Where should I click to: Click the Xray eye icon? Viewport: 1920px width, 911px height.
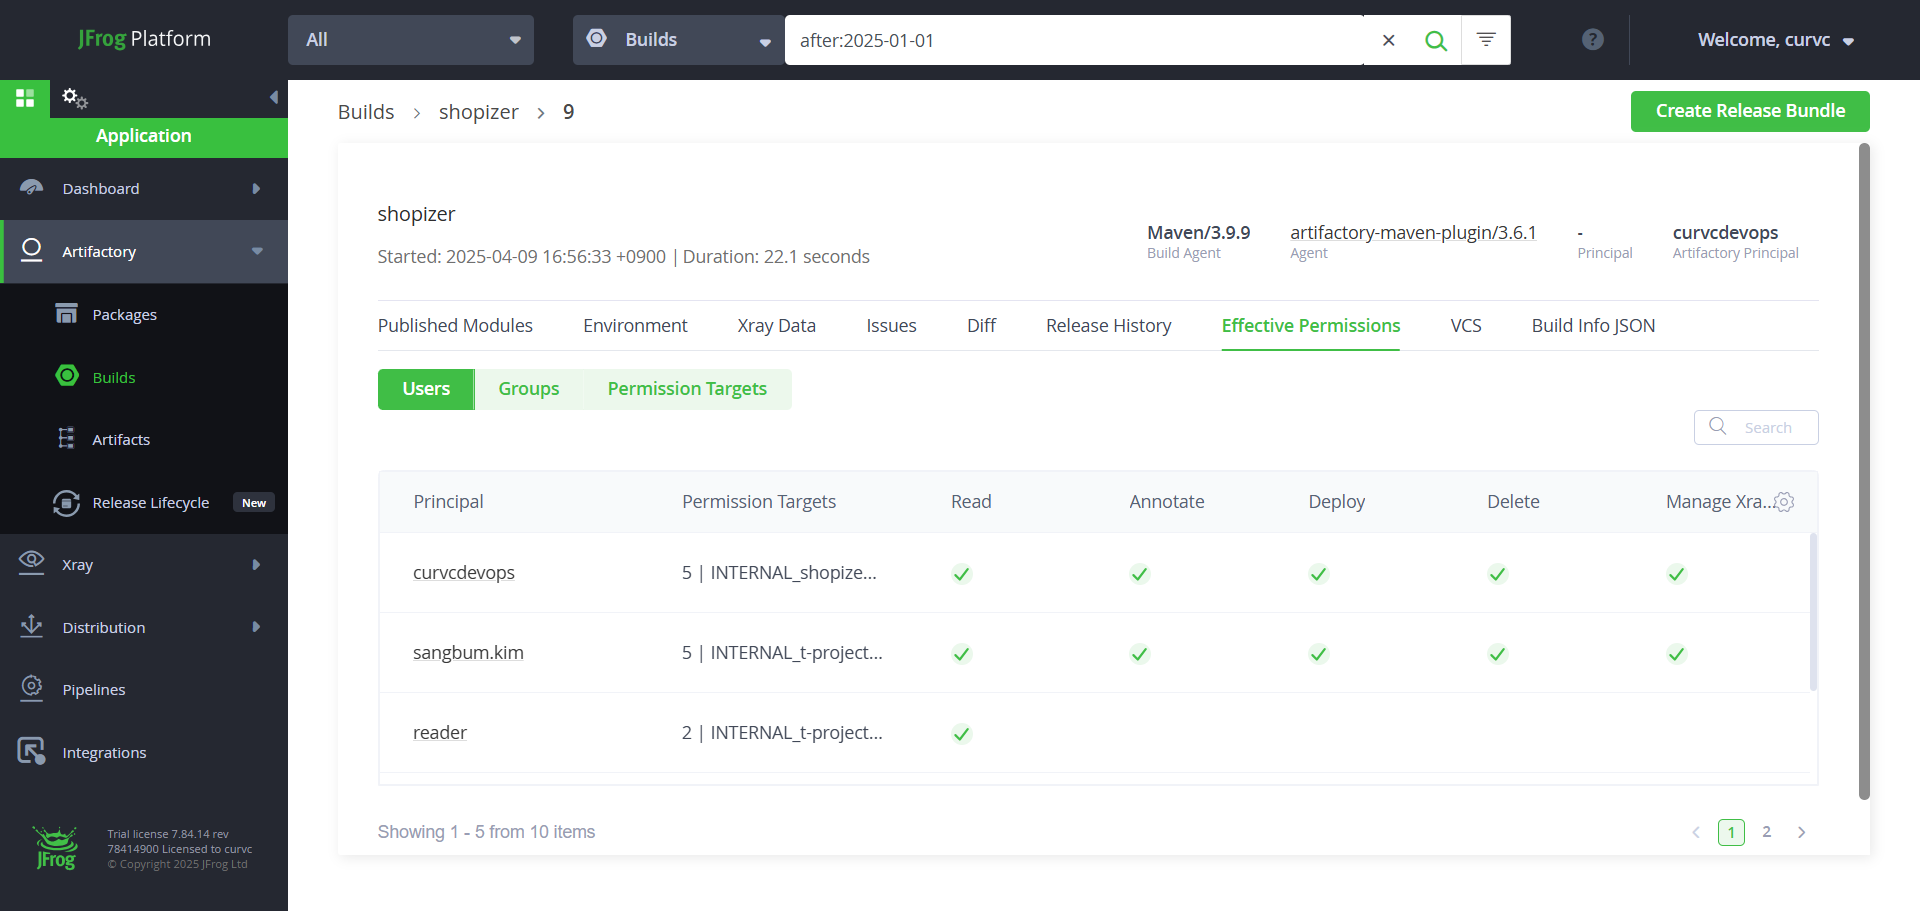(x=32, y=563)
